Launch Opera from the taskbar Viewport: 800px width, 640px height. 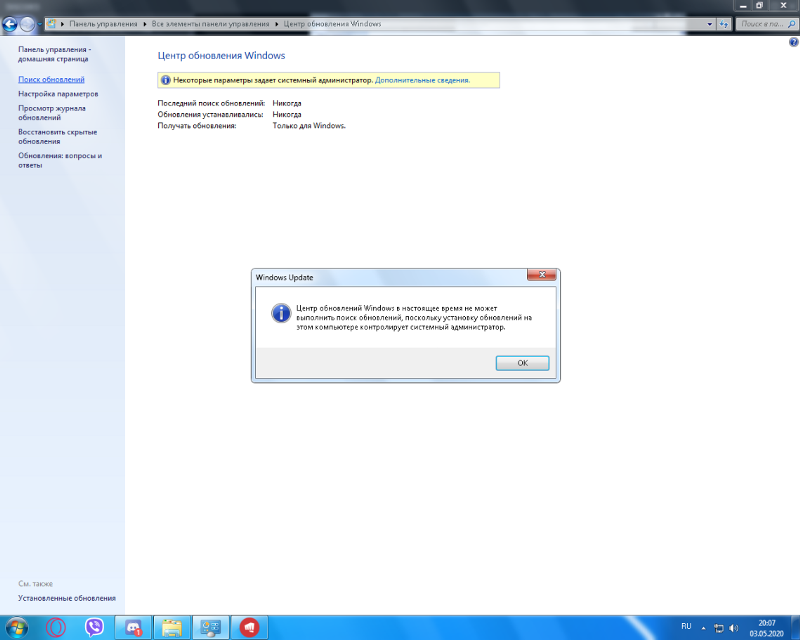[x=56, y=627]
